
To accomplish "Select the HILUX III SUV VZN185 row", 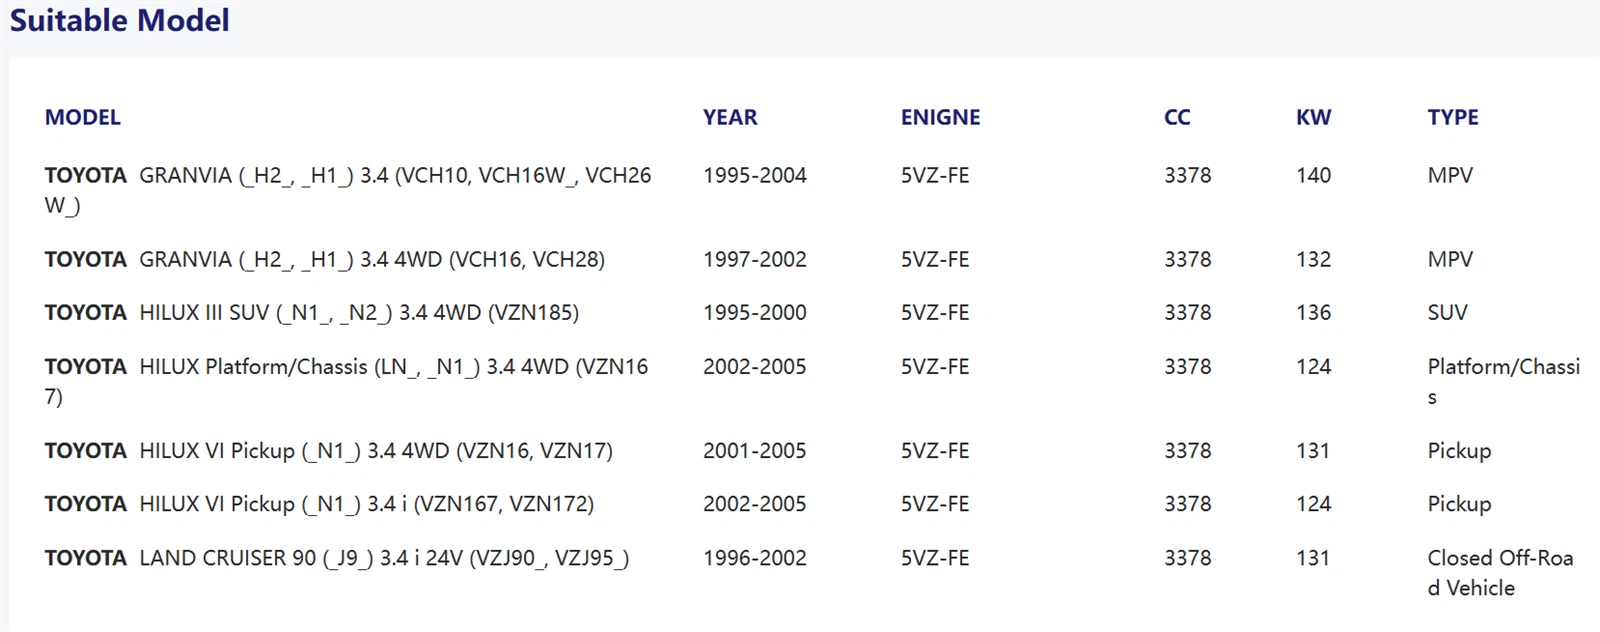I will 812,313.
